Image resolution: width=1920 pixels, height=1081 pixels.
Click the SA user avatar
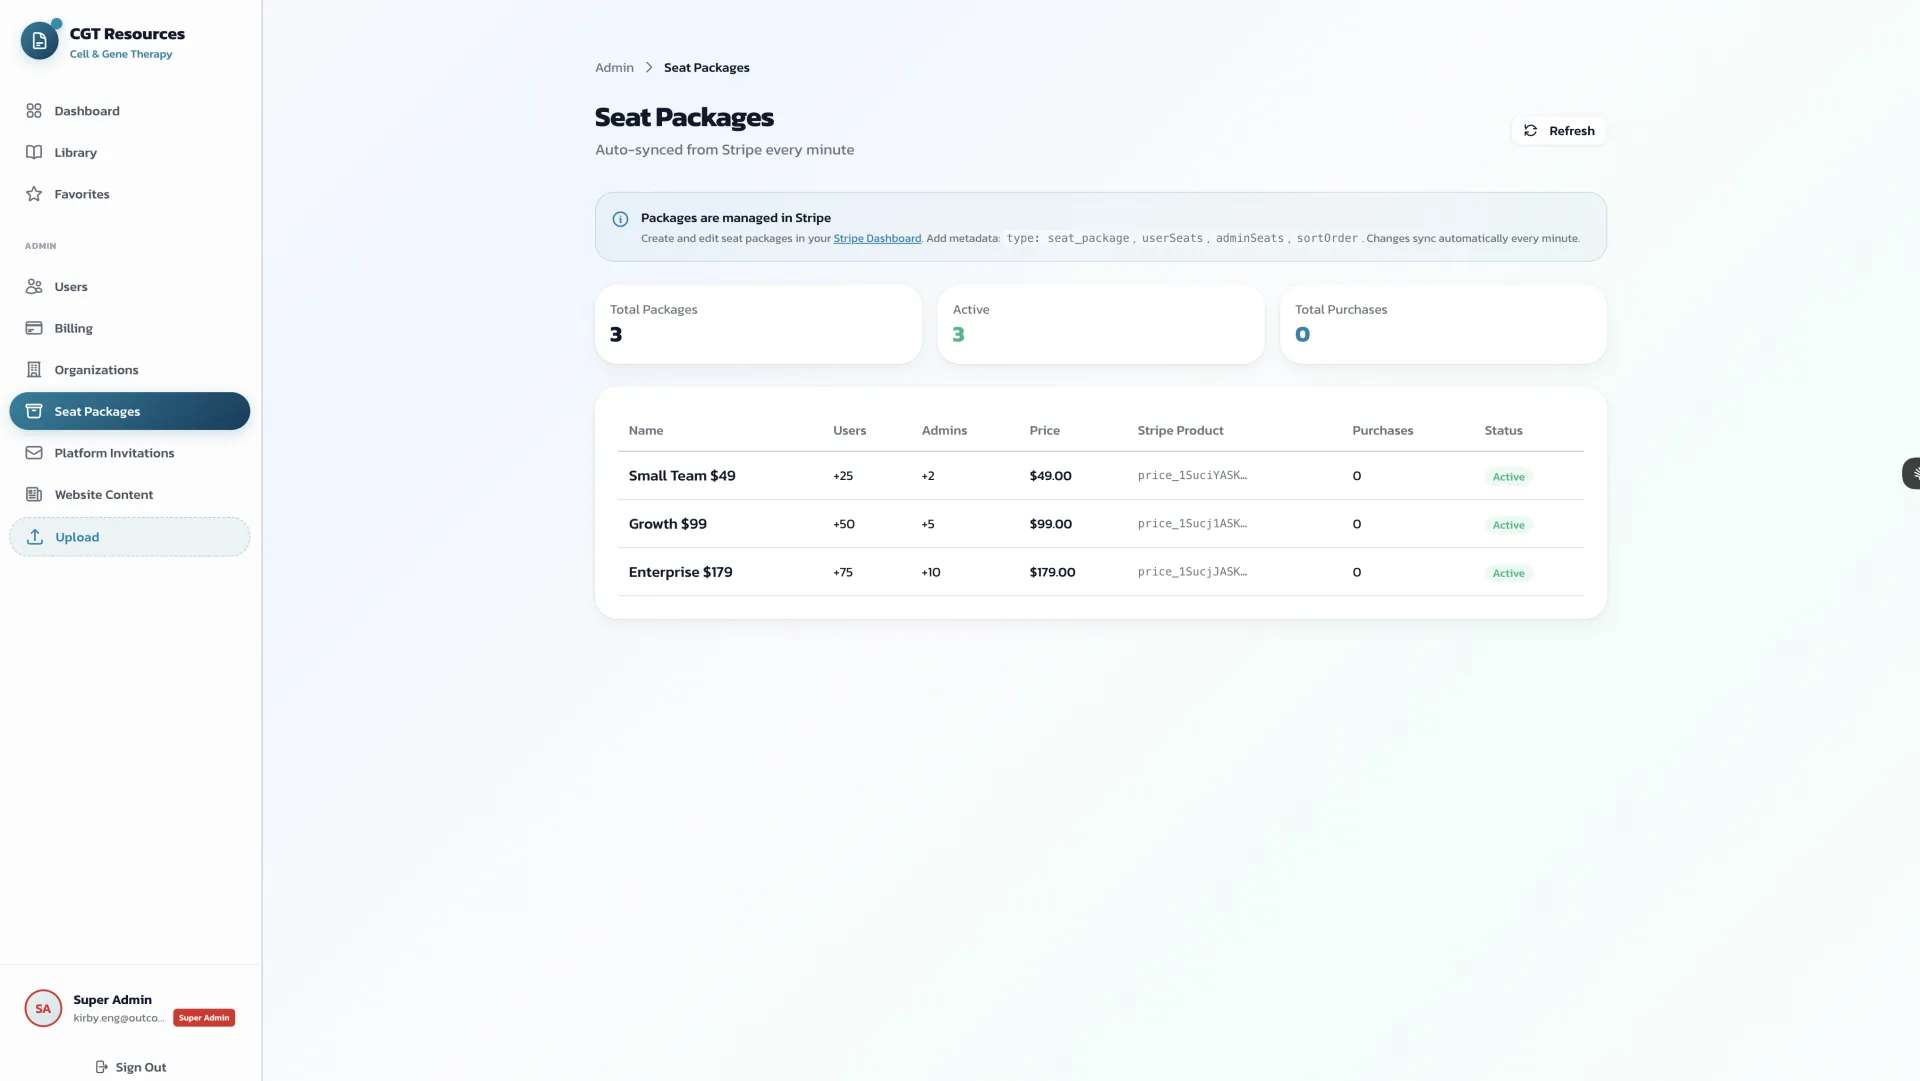(43, 1008)
